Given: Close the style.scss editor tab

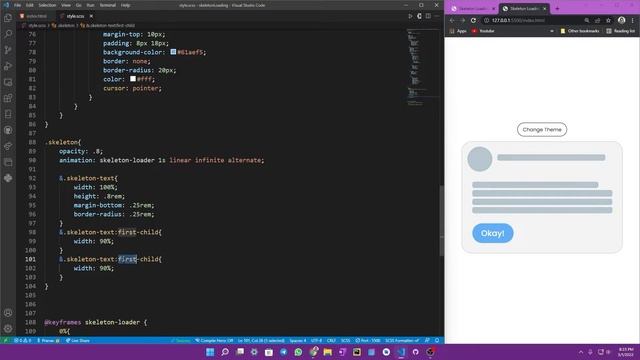Looking at the screenshot, I should click(x=91, y=16).
